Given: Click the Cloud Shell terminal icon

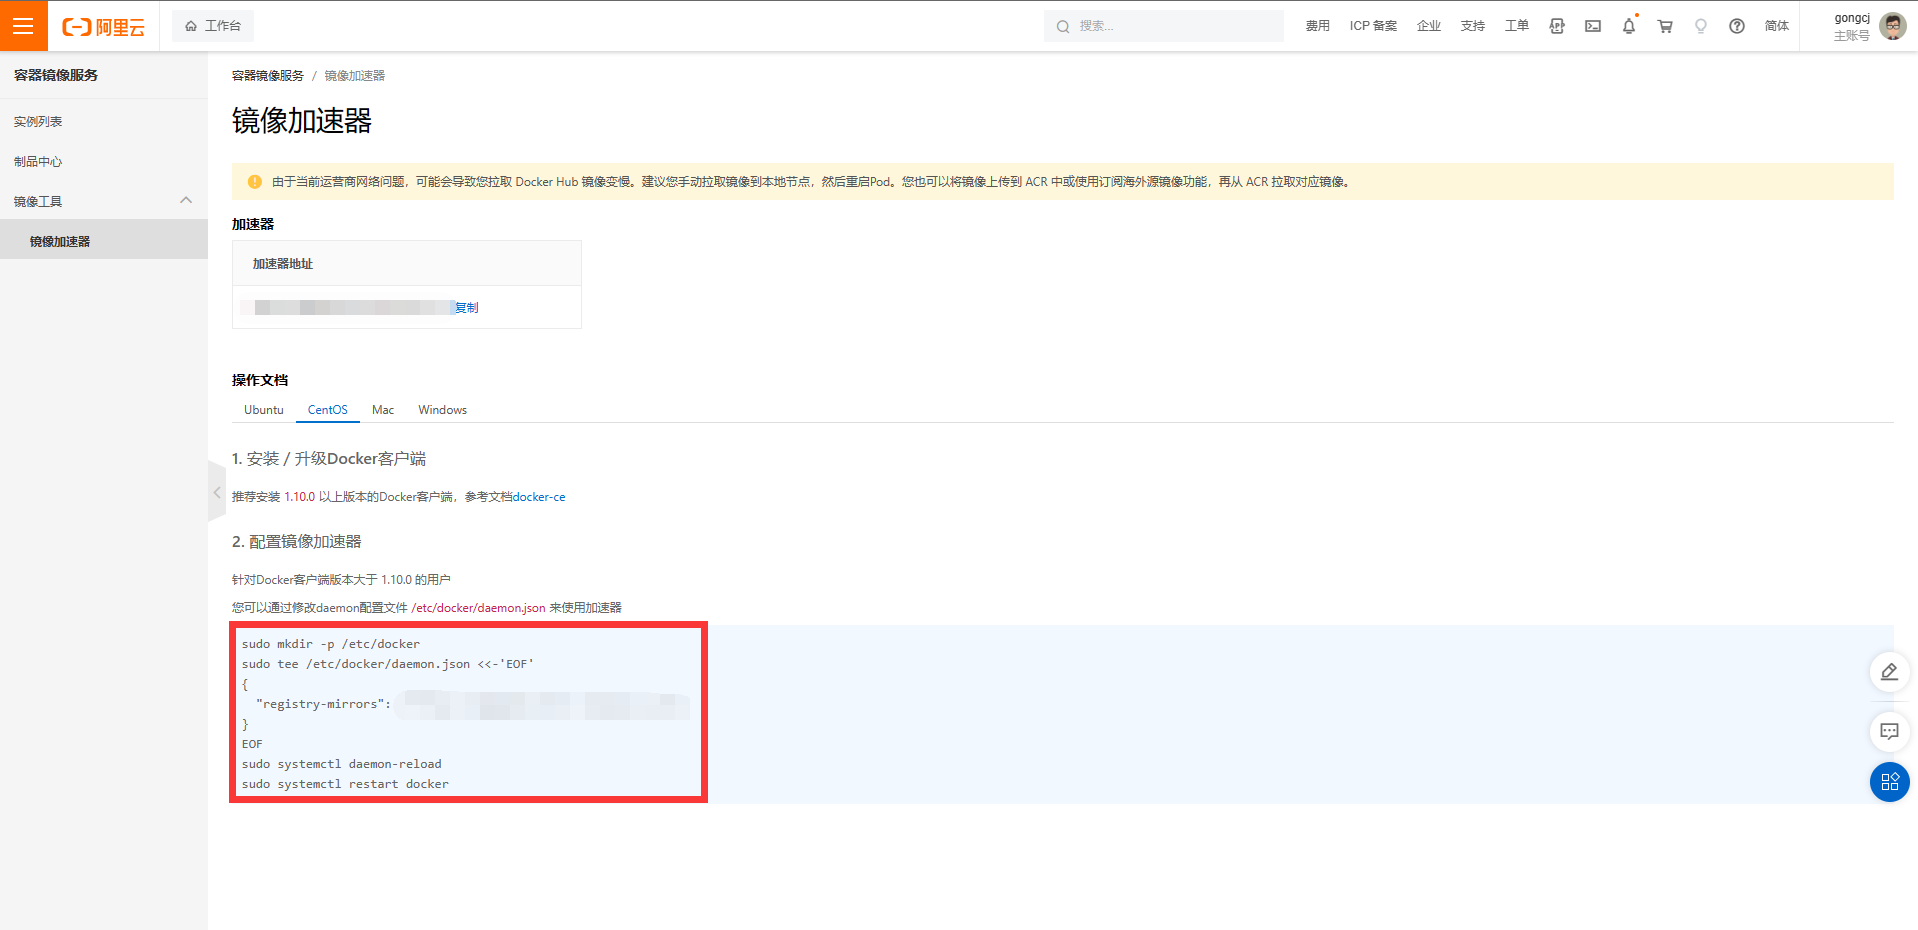Looking at the screenshot, I should (x=1593, y=26).
